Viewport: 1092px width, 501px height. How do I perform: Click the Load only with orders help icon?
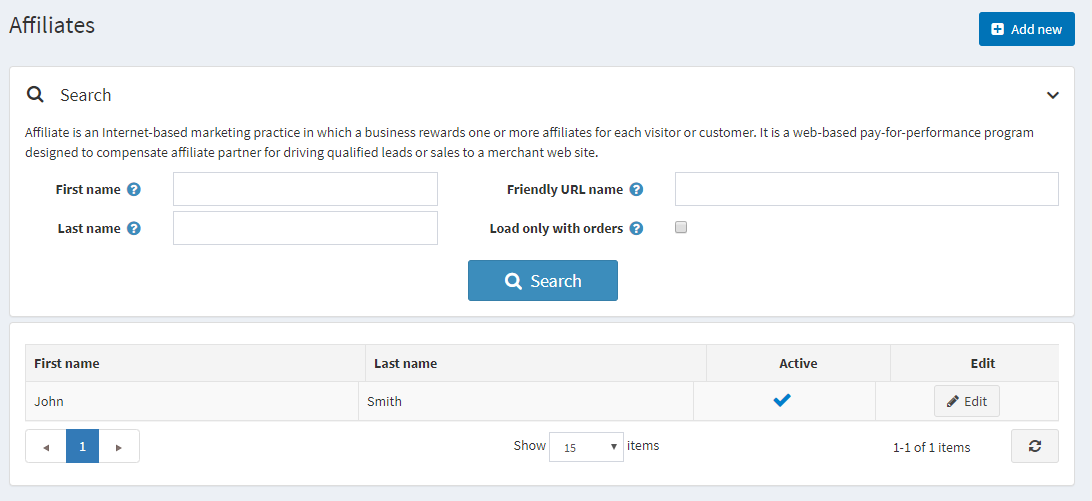tap(636, 228)
